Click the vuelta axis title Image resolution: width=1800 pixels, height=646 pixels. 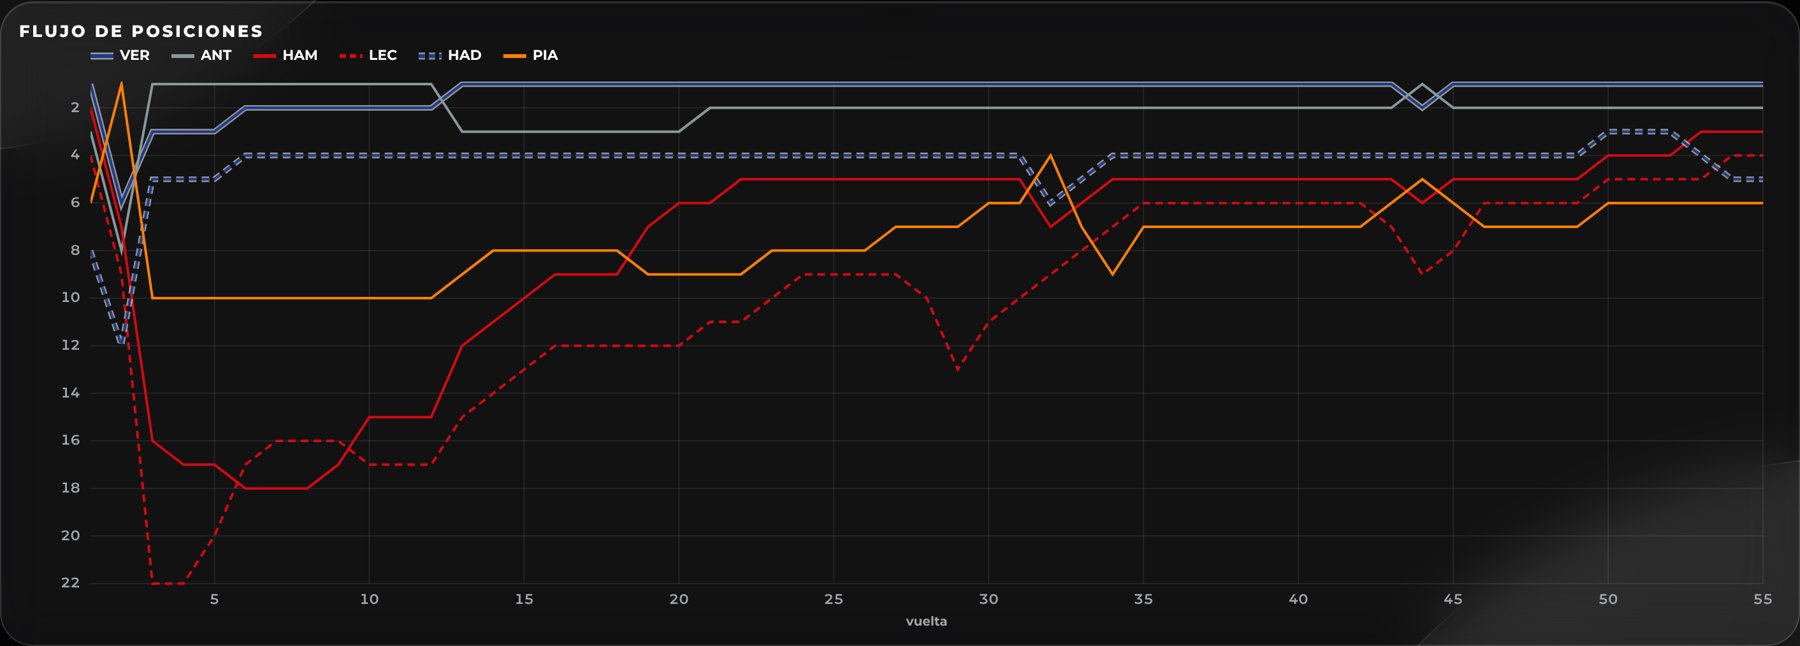(x=926, y=621)
